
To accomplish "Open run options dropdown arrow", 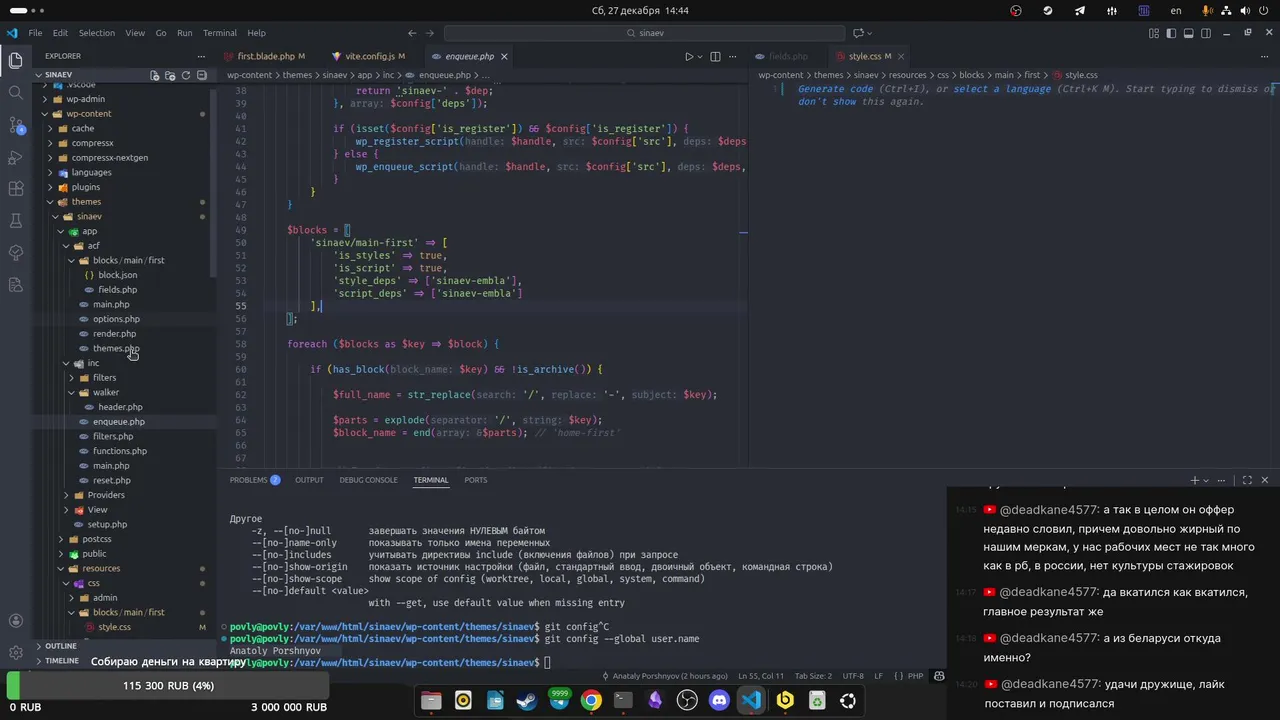I will tap(701, 57).
